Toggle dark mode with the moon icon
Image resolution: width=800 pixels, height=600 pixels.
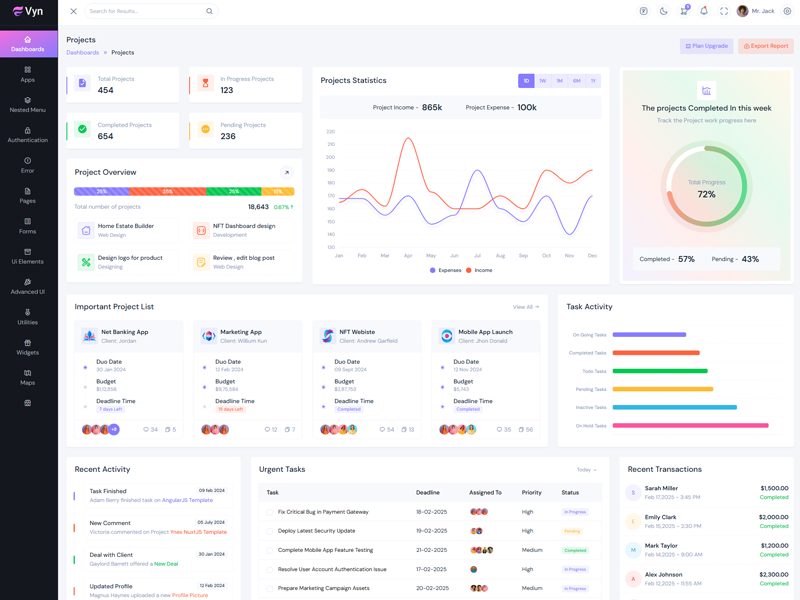point(664,11)
